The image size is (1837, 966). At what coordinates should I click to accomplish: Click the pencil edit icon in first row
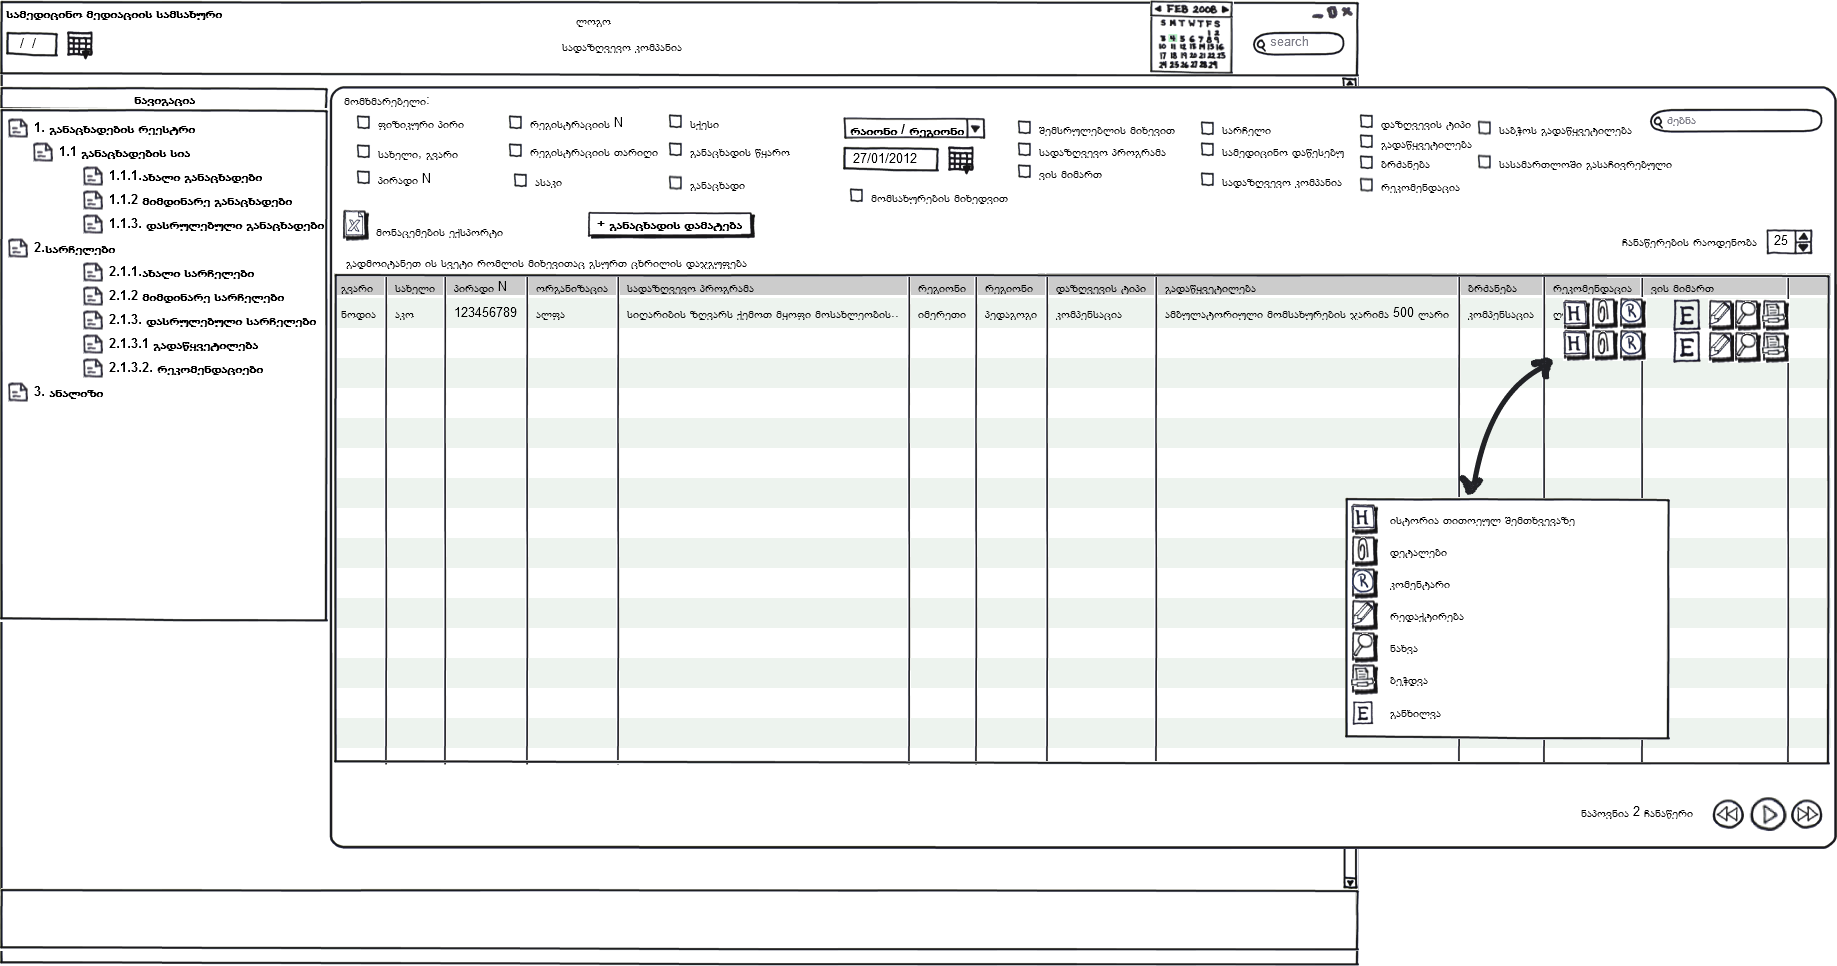coord(1720,315)
